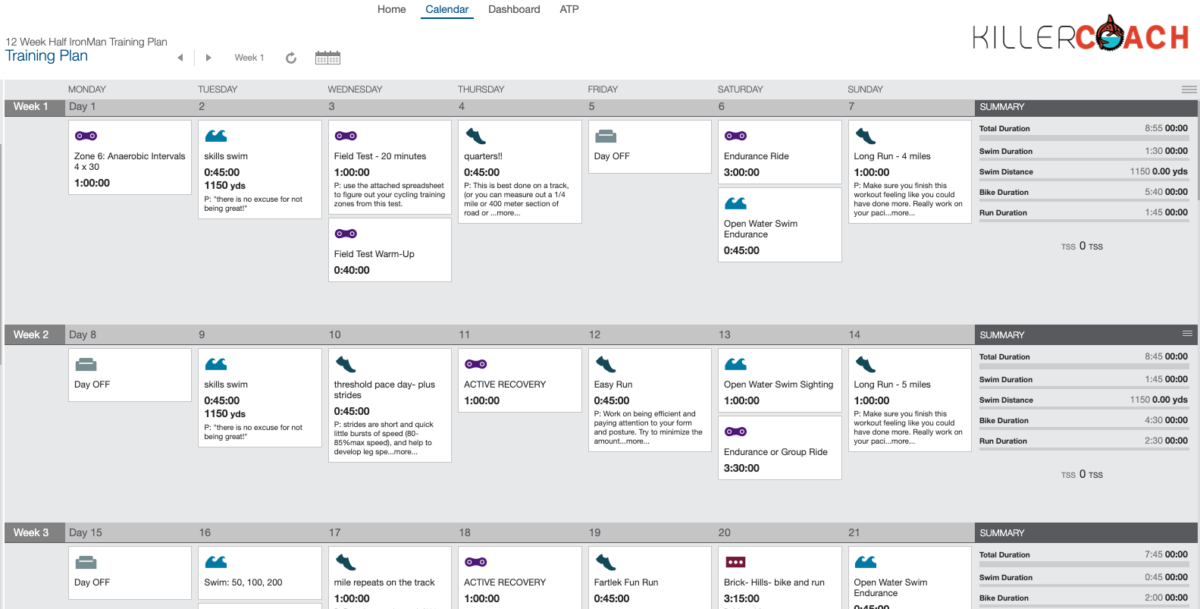This screenshot has height=609, width=1200.
Task: Go to the ATP tab
Action: point(569,9)
